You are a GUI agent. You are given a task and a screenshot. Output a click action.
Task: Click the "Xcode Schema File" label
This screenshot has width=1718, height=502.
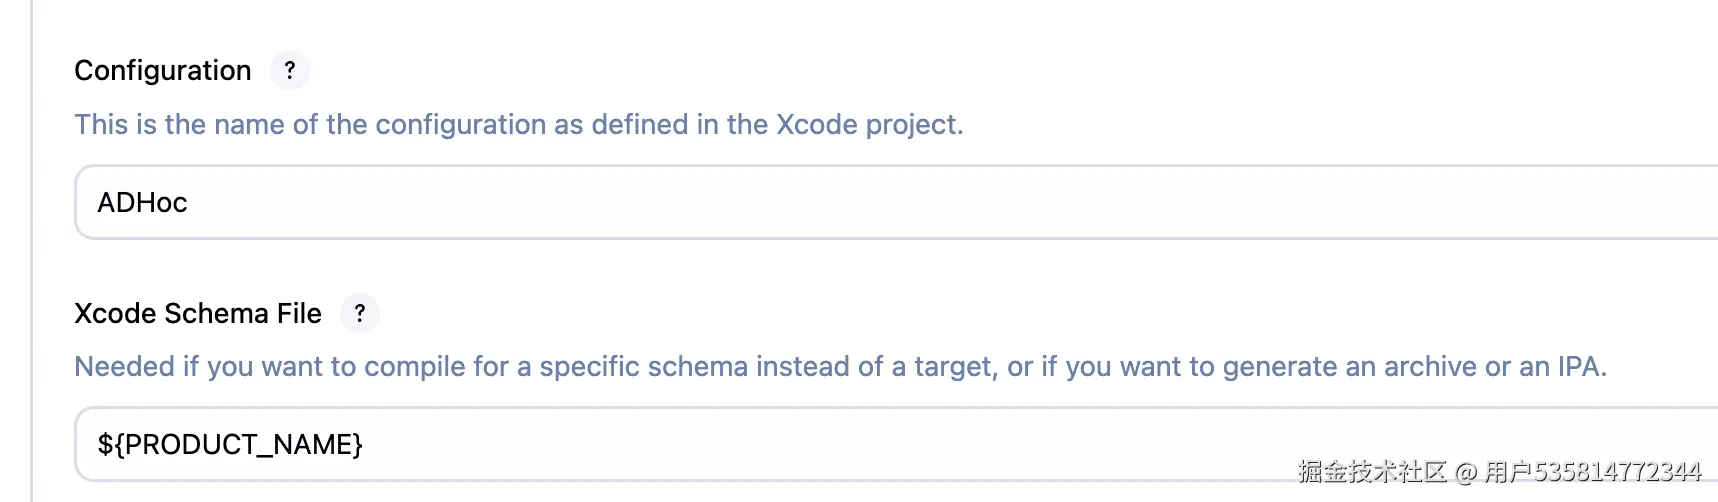pyautogui.click(x=198, y=313)
